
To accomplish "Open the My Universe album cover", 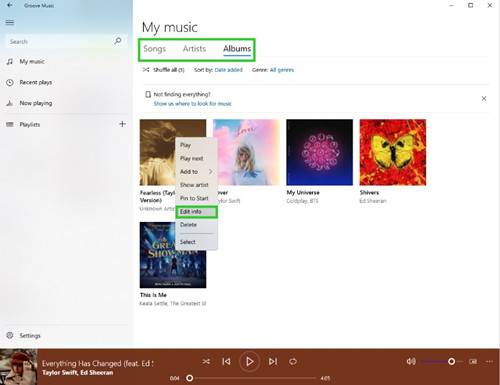I will (x=319, y=152).
